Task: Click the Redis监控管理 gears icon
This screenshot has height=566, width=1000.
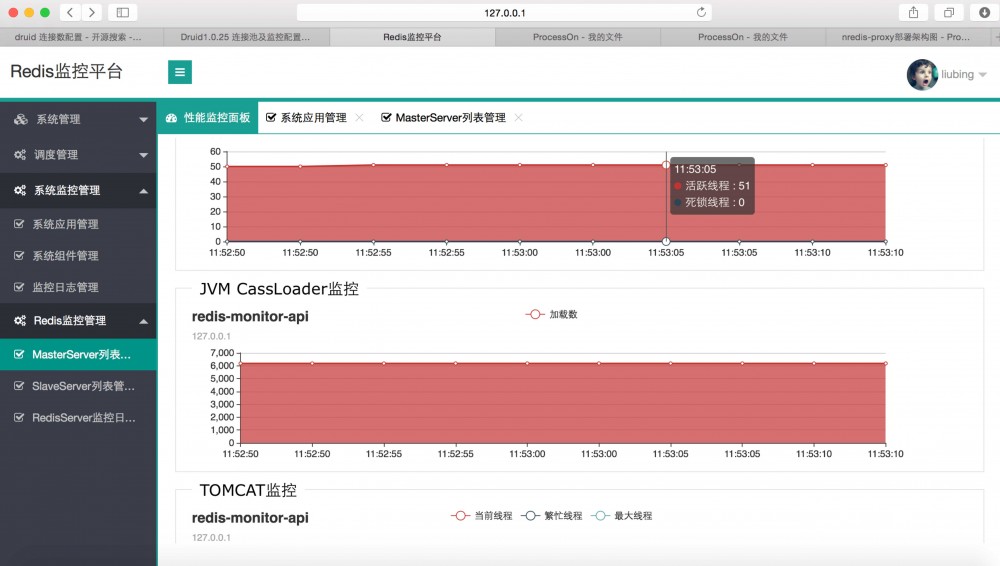Action: click(20, 320)
